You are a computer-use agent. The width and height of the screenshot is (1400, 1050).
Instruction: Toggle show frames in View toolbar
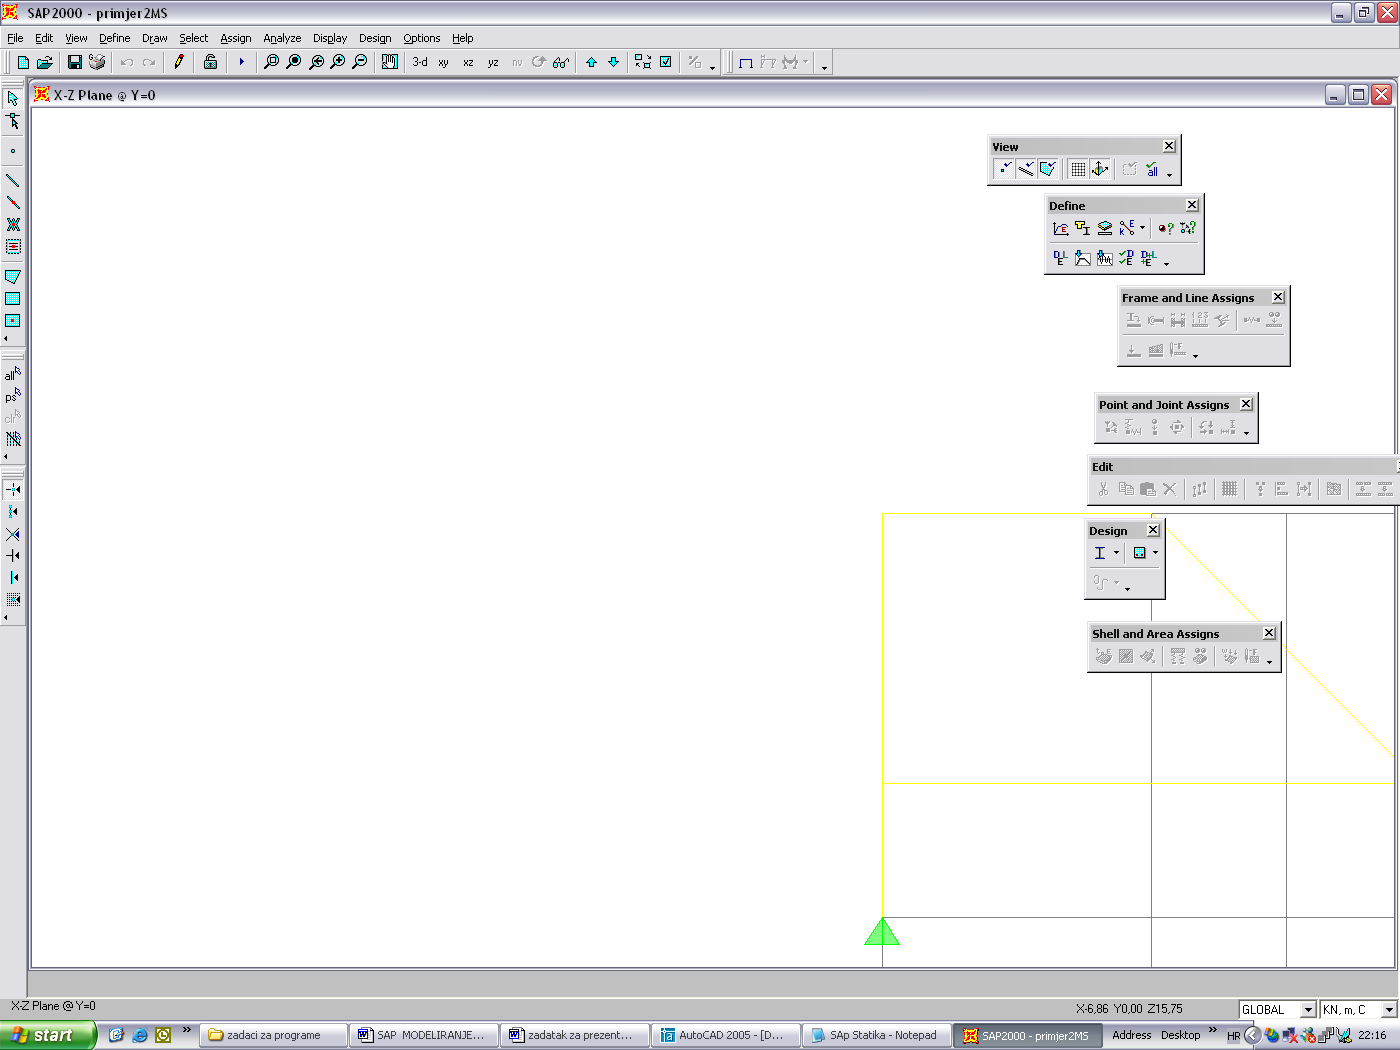click(1026, 169)
